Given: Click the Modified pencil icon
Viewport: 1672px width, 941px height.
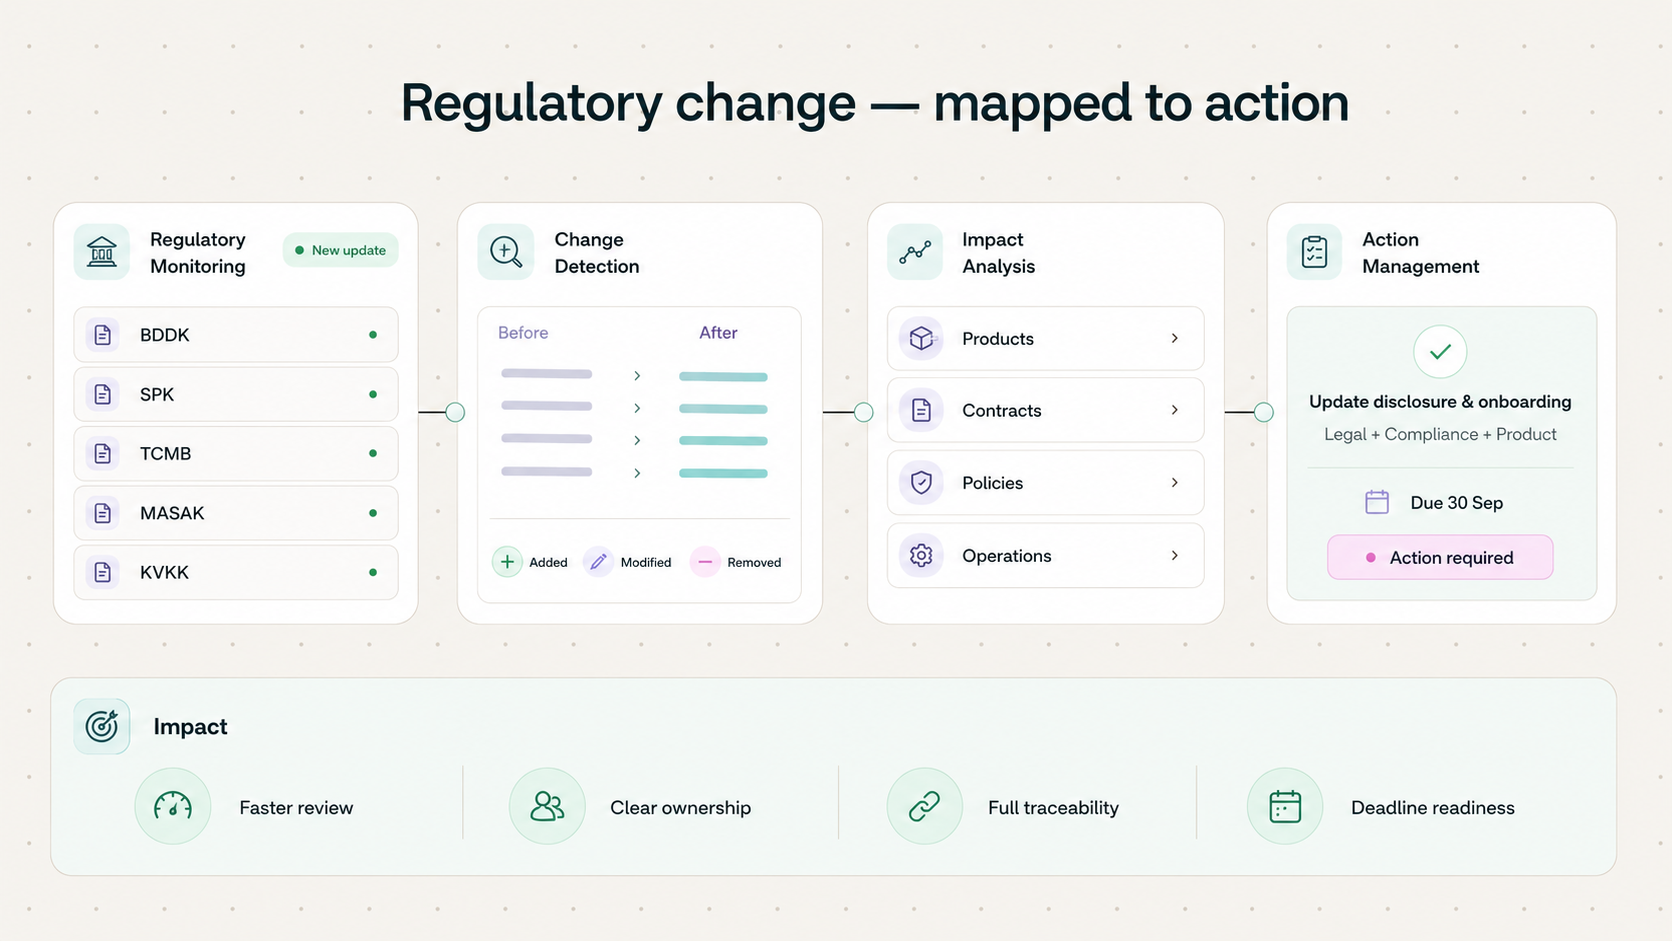Looking at the screenshot, I should [598, 562].
